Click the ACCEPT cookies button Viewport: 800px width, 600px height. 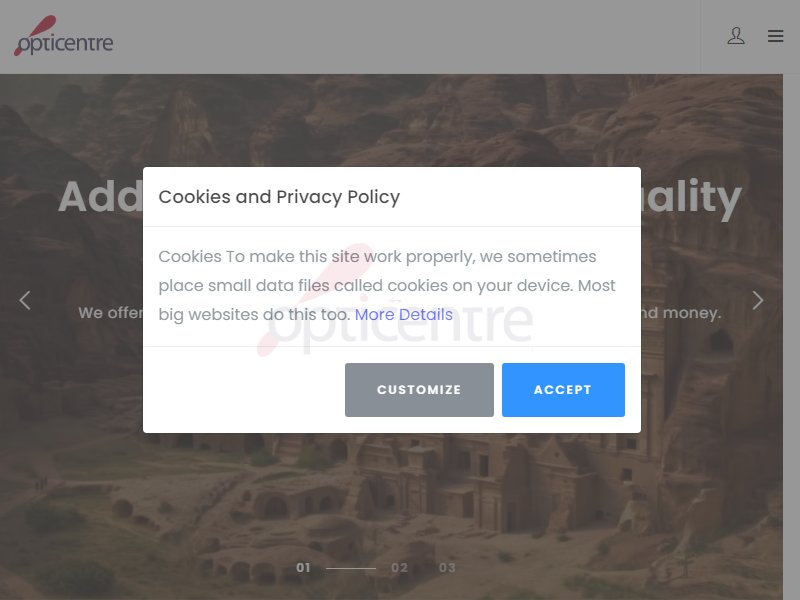click(x=563, y=390)
